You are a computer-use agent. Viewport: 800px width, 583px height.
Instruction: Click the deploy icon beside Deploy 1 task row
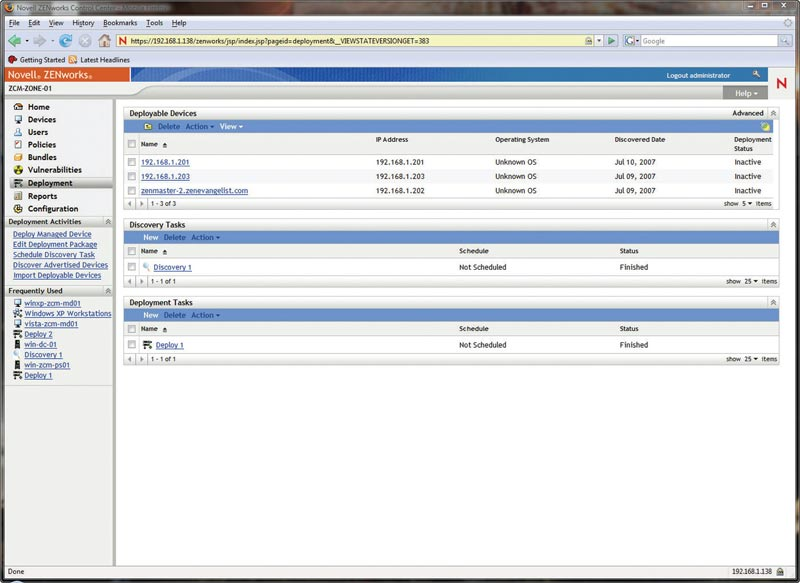pos(147,345)
